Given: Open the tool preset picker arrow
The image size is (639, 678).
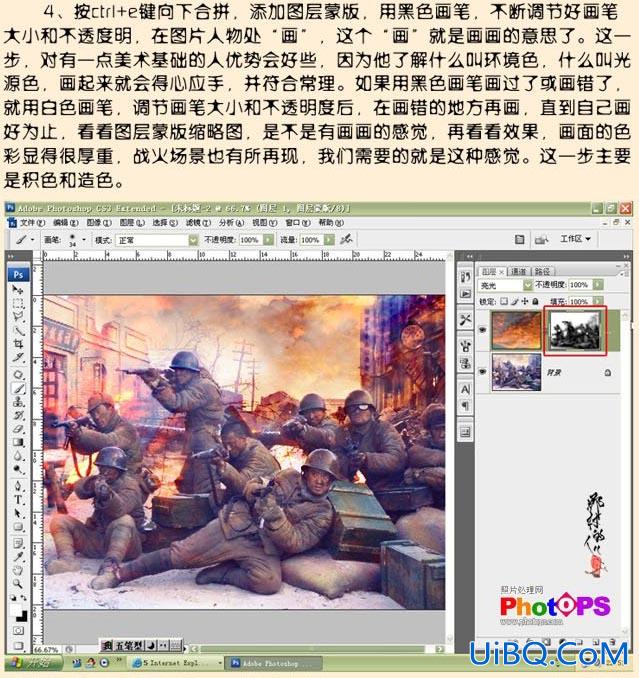Looking at the screenshot, I should point(32,240).
